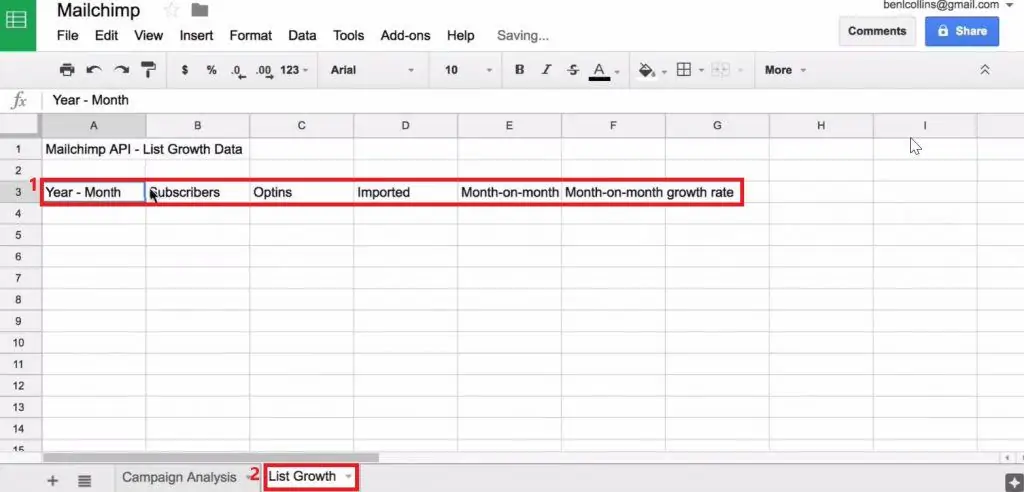Undo the last action
Image resolution: width=1024 pixels, height=492 pixels.
(x=94, y=70)
